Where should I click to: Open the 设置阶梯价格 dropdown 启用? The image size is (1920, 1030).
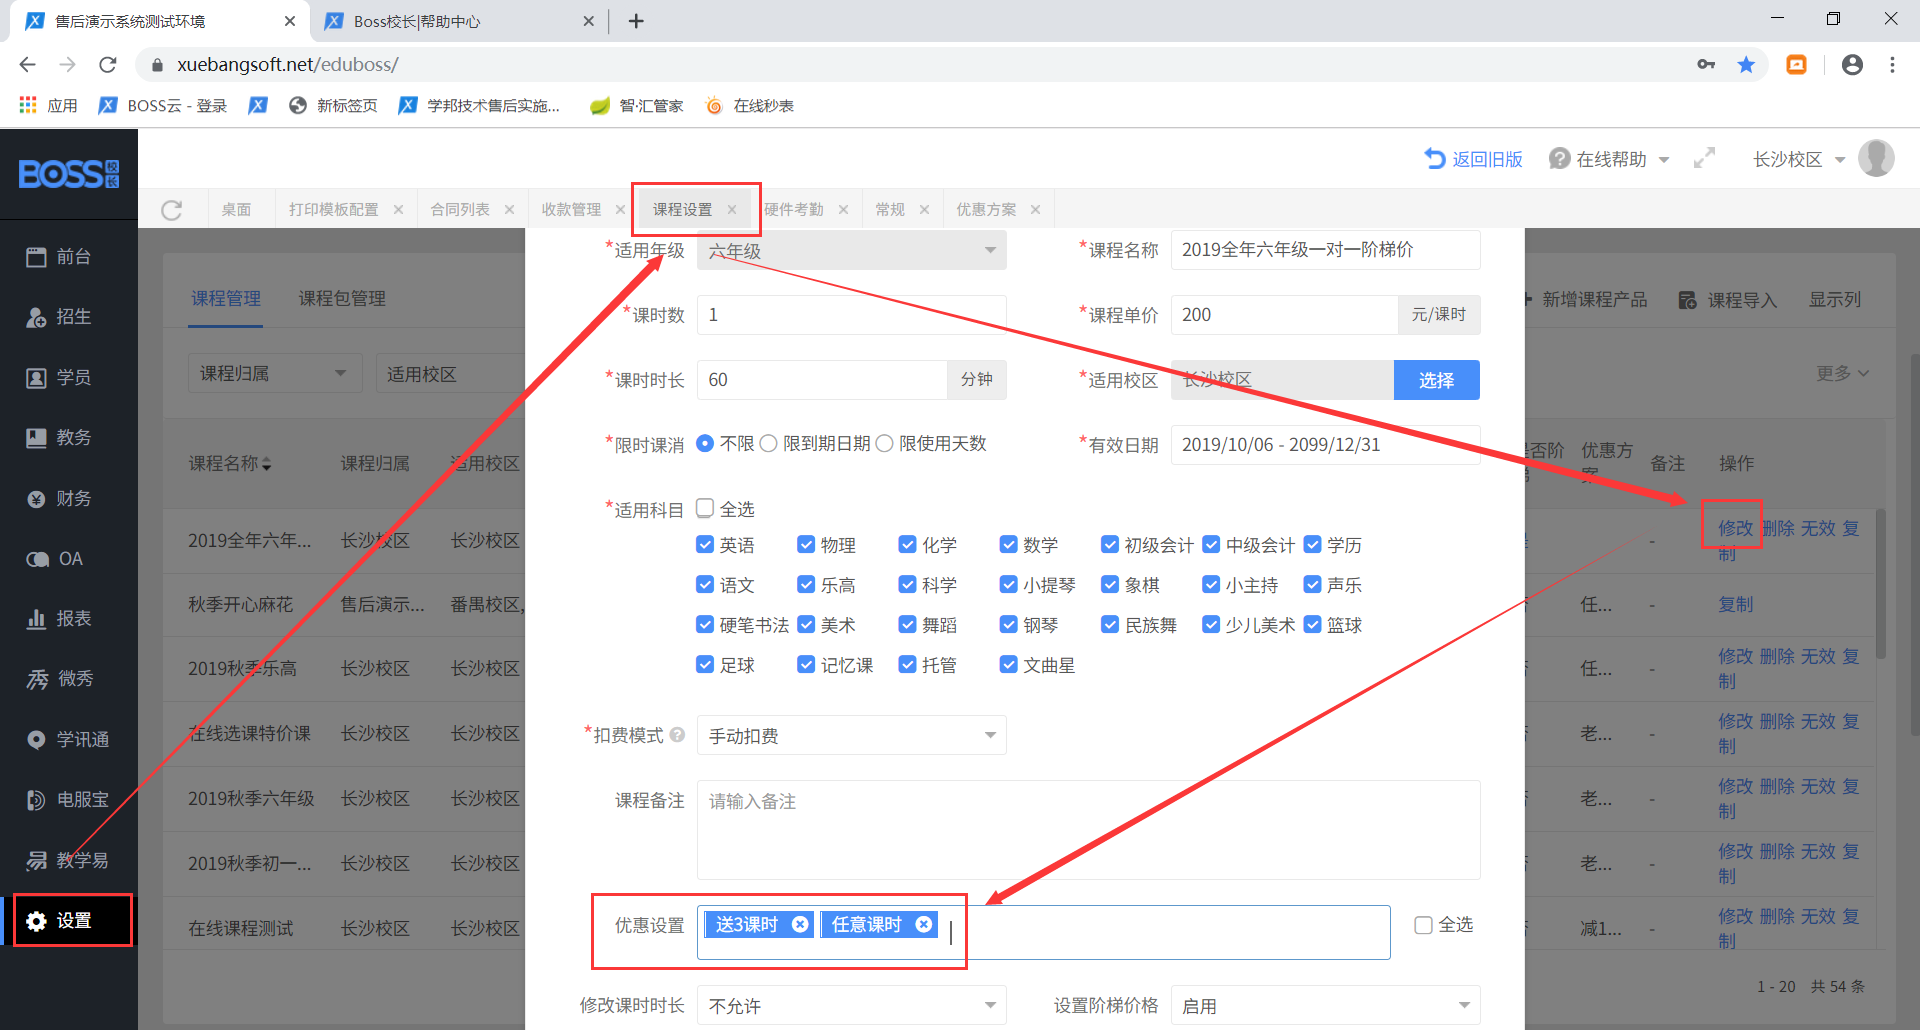point(1325,1006)
